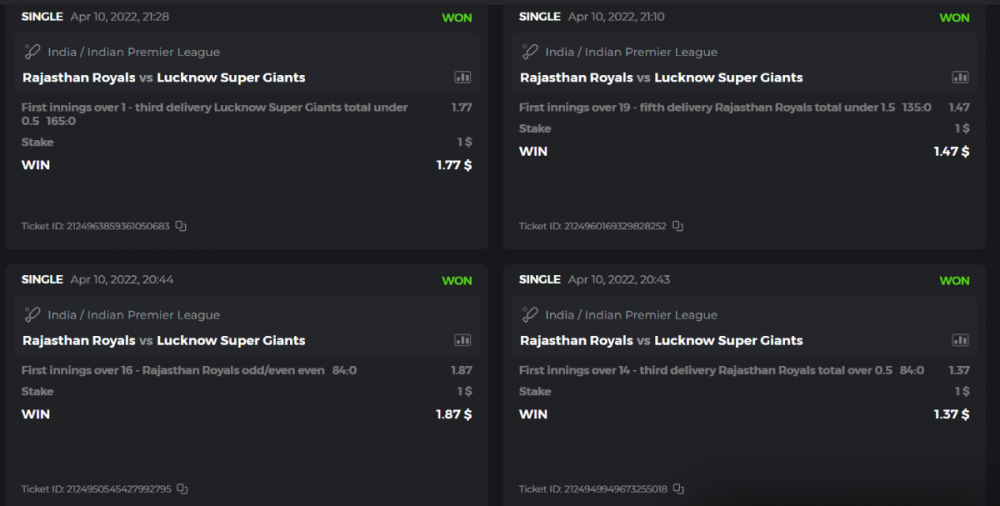The width and height of the screenshot is (1000, 506).
Task: Copy ticket ID ending in 255018
Action: pos(678,489)
